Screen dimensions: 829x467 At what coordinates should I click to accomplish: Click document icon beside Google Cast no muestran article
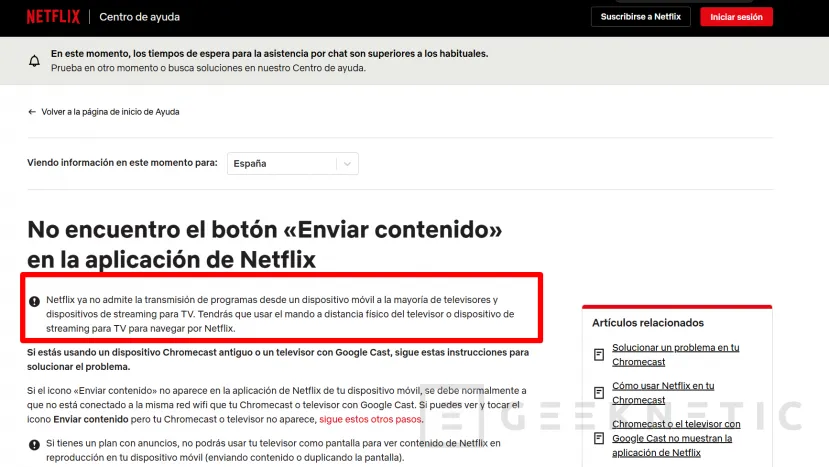click(598, 438)
